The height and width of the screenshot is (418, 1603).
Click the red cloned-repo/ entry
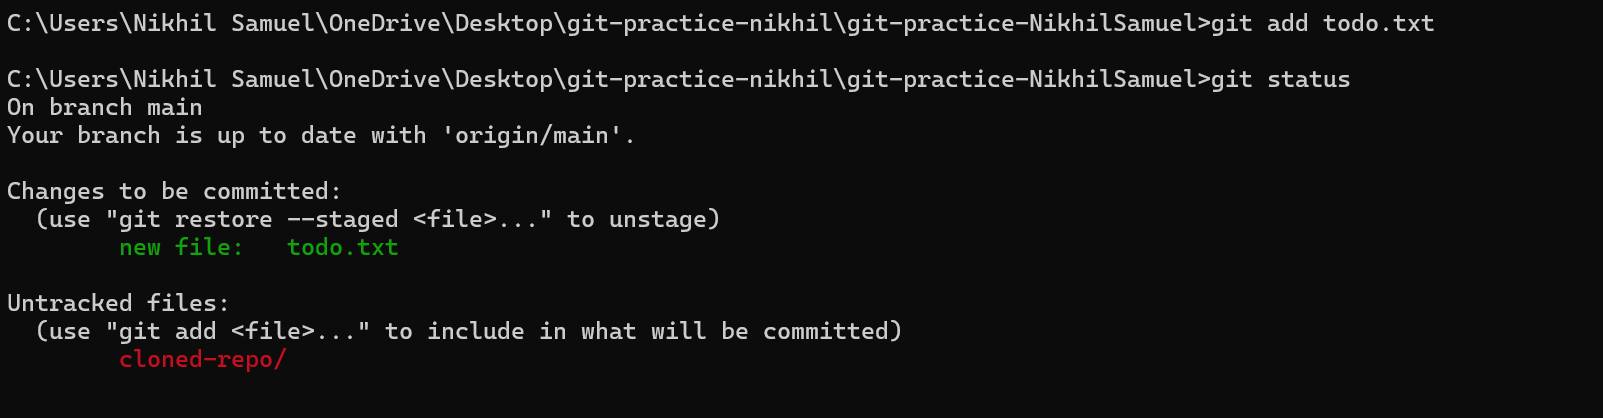pos(202,359)
